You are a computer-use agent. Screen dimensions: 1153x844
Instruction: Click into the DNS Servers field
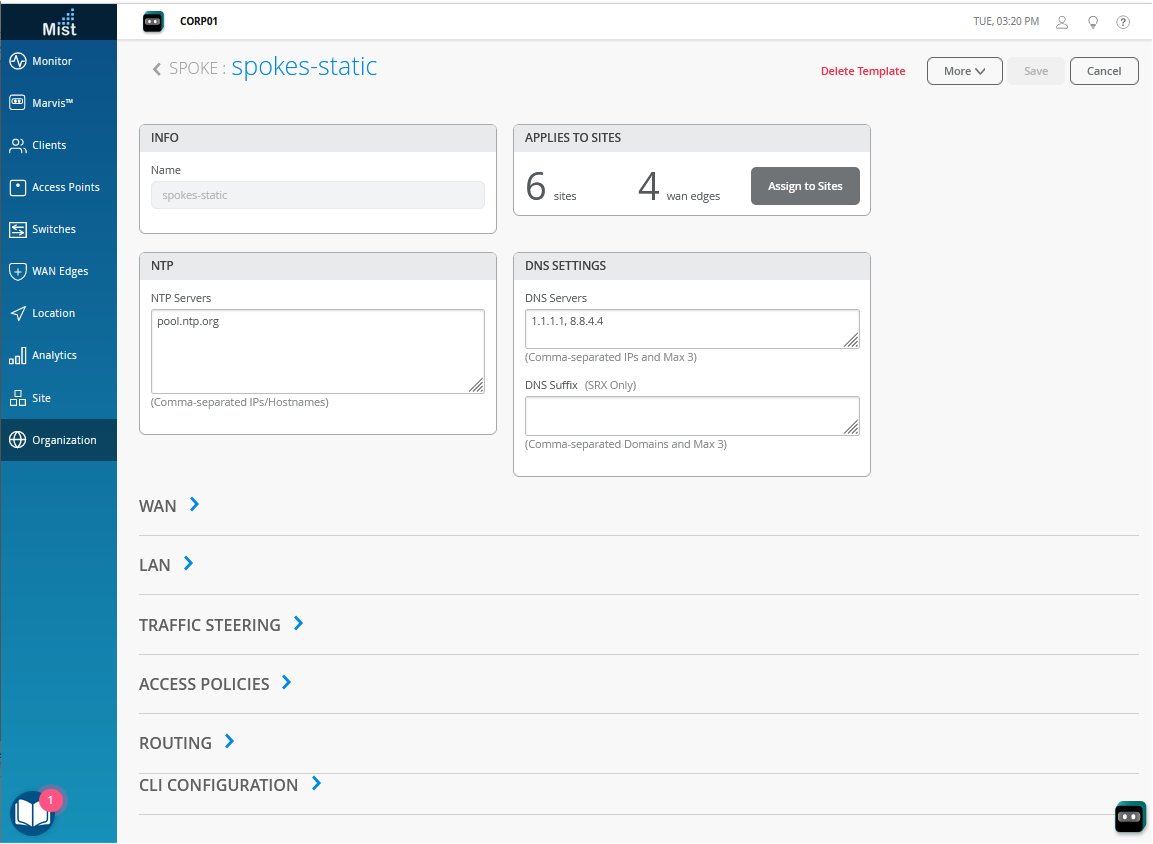pos(691,328)
